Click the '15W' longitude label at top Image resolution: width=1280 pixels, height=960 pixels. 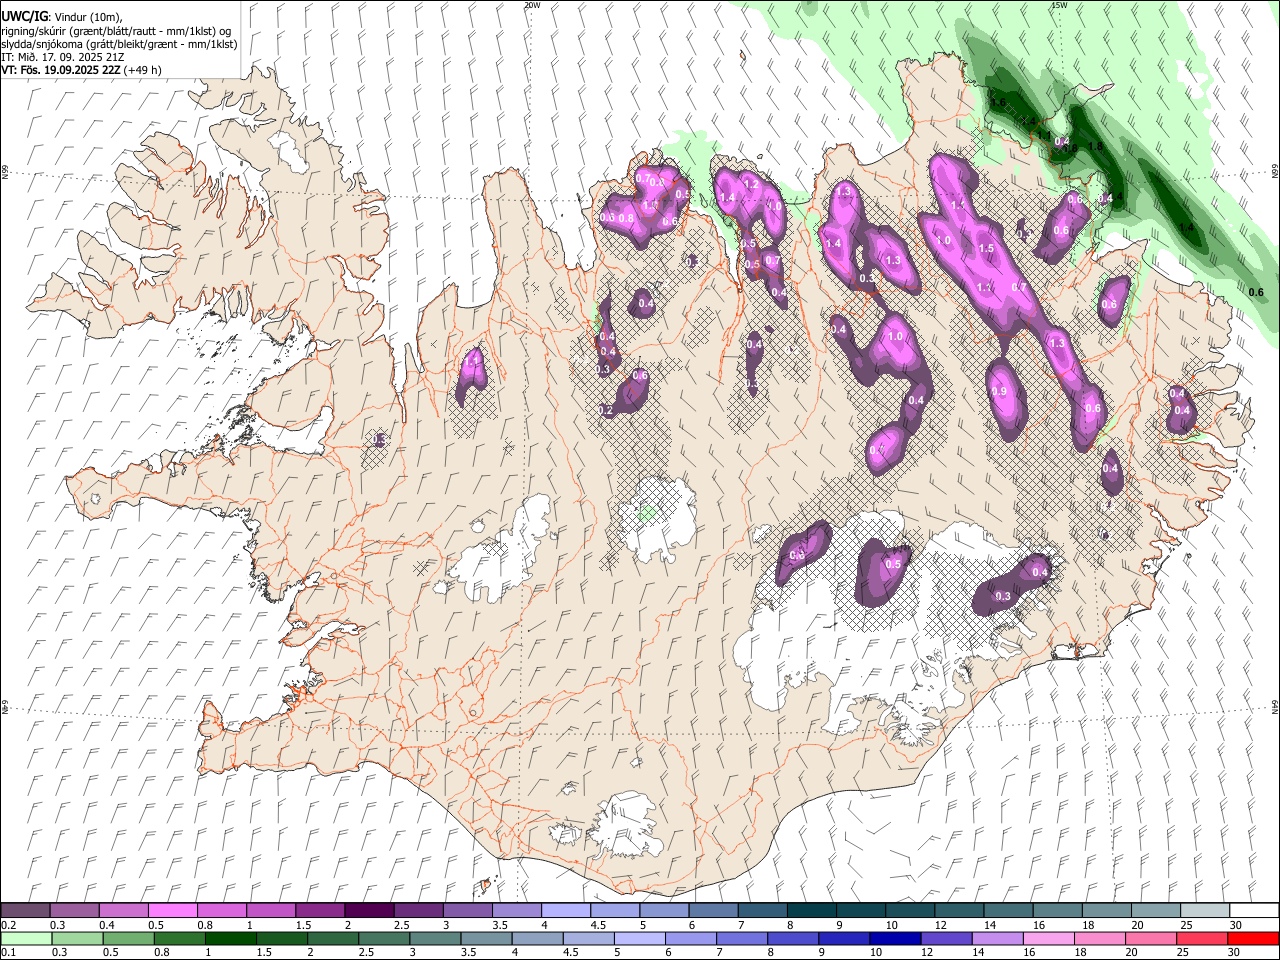[1059, 5]
